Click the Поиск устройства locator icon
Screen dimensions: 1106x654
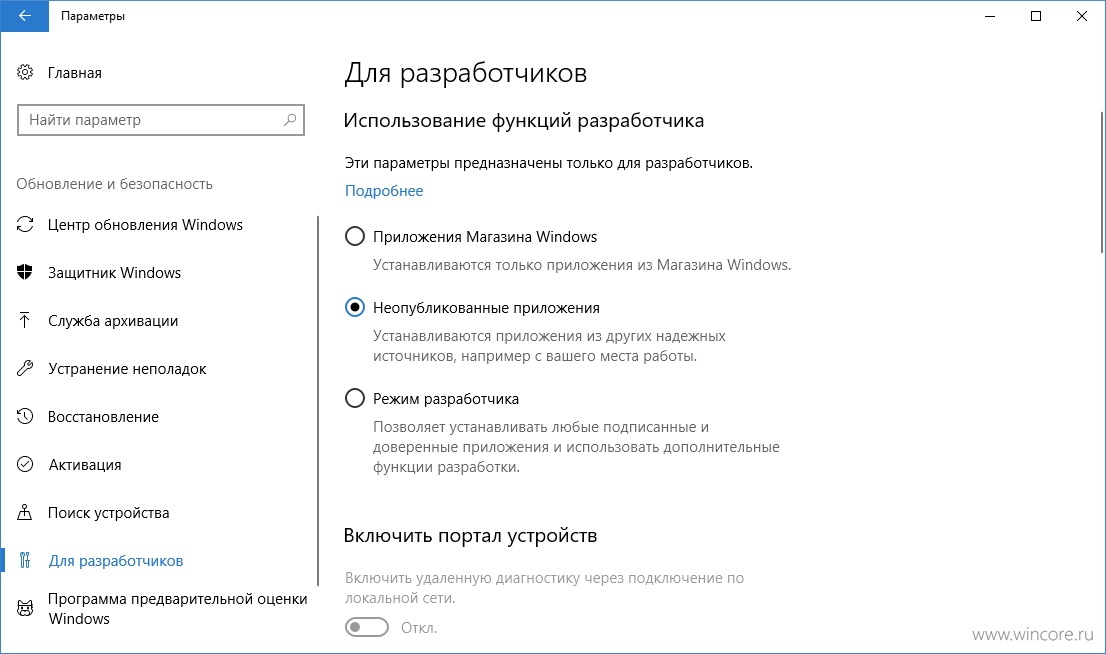click(x=25, y=512)
